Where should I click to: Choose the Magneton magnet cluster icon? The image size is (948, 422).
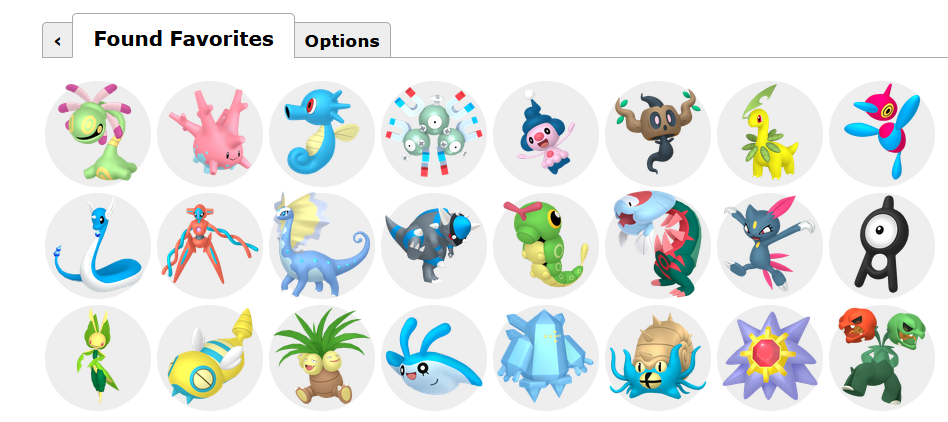click(x=433, y=134)
